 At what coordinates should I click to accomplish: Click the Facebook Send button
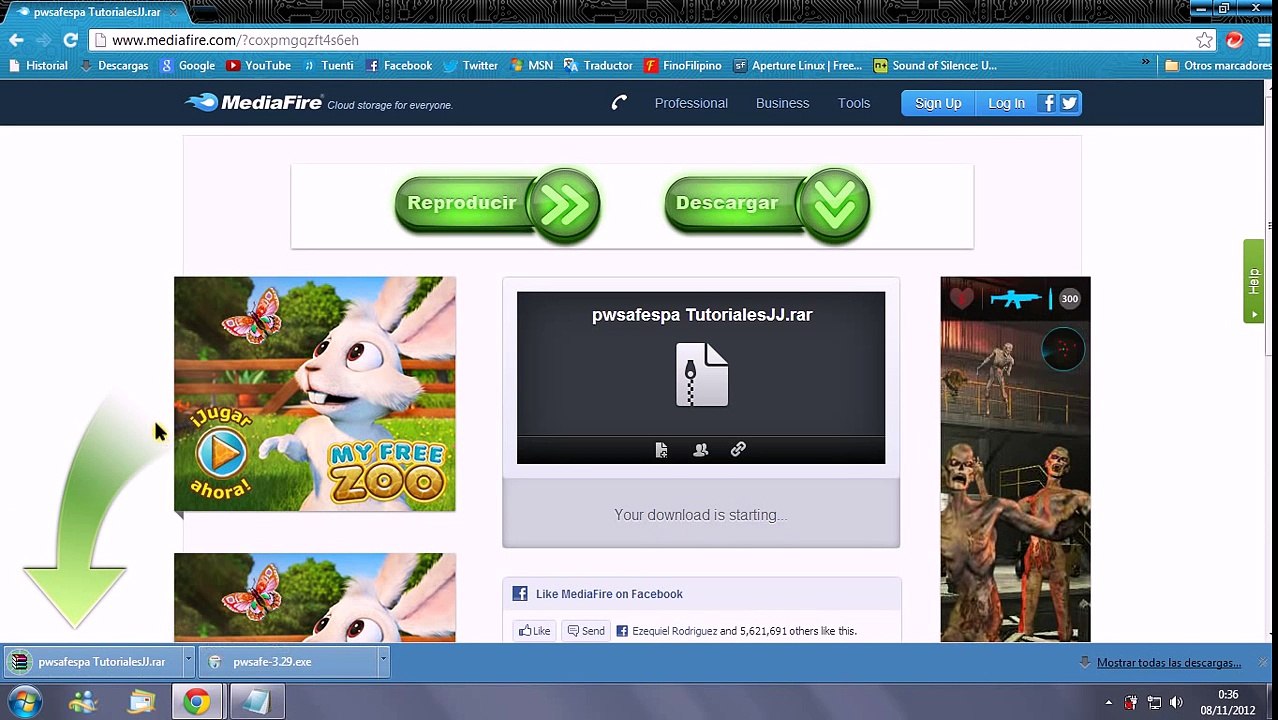tap(586, 631)
